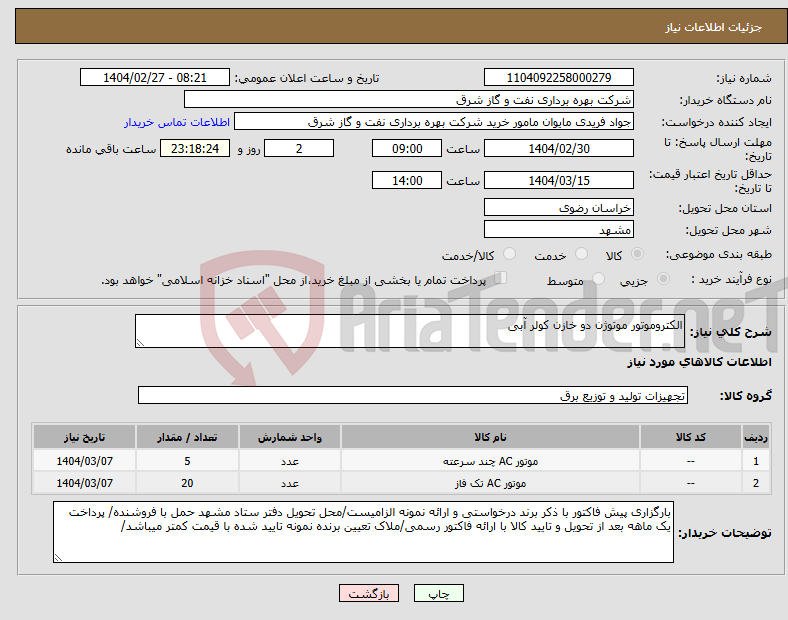Viewport: 788px width, 620px height.
Task: Click the buyer notes text area
Action: 363,532
